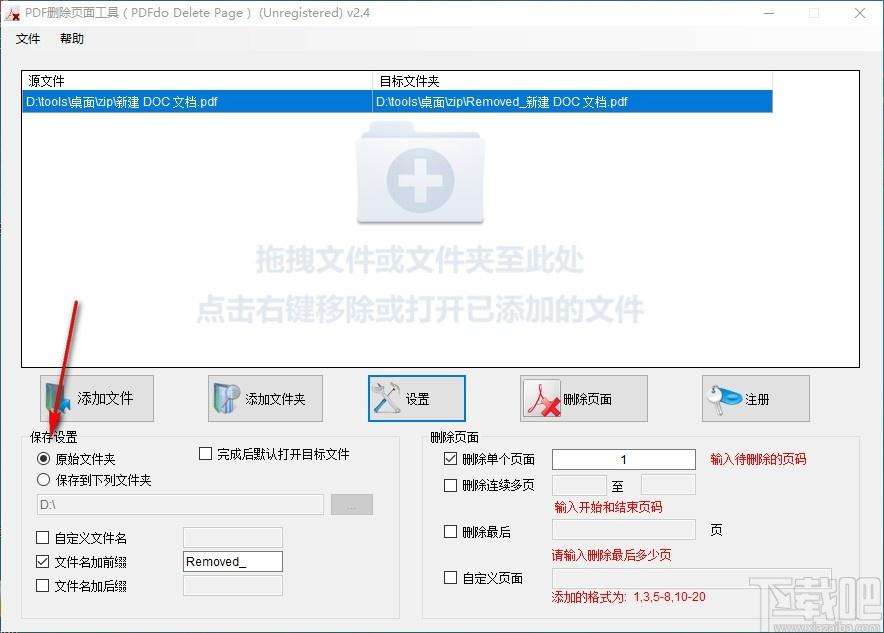This screenshot has width=884, height=633.
Task: Minimize the PDFdo Delete Page window
Action: (x=769, y=13)
